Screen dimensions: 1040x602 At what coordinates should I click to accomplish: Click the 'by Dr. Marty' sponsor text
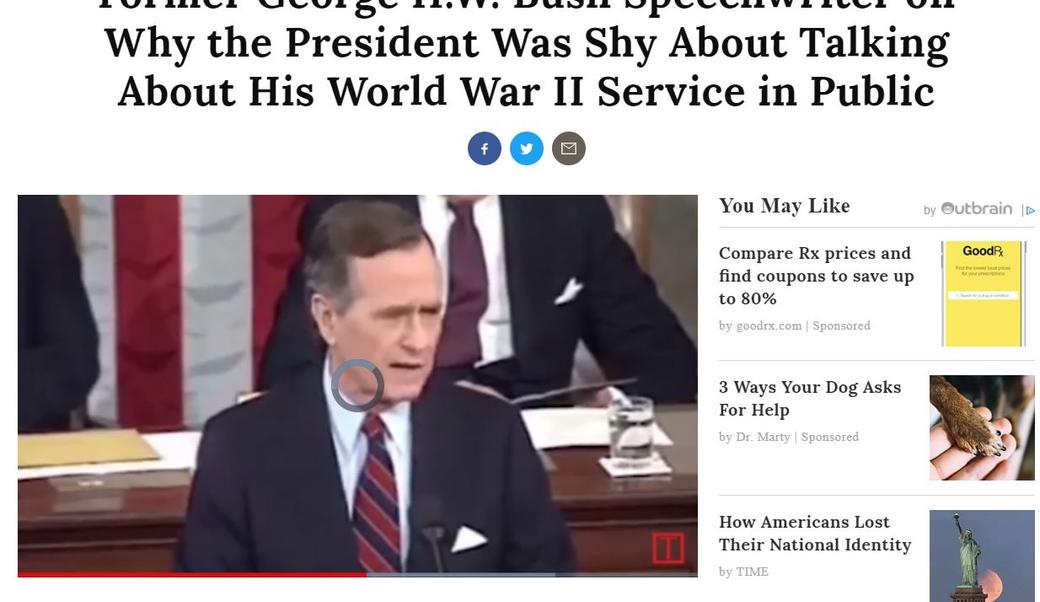pyautogui.click(x=755, y=437)
